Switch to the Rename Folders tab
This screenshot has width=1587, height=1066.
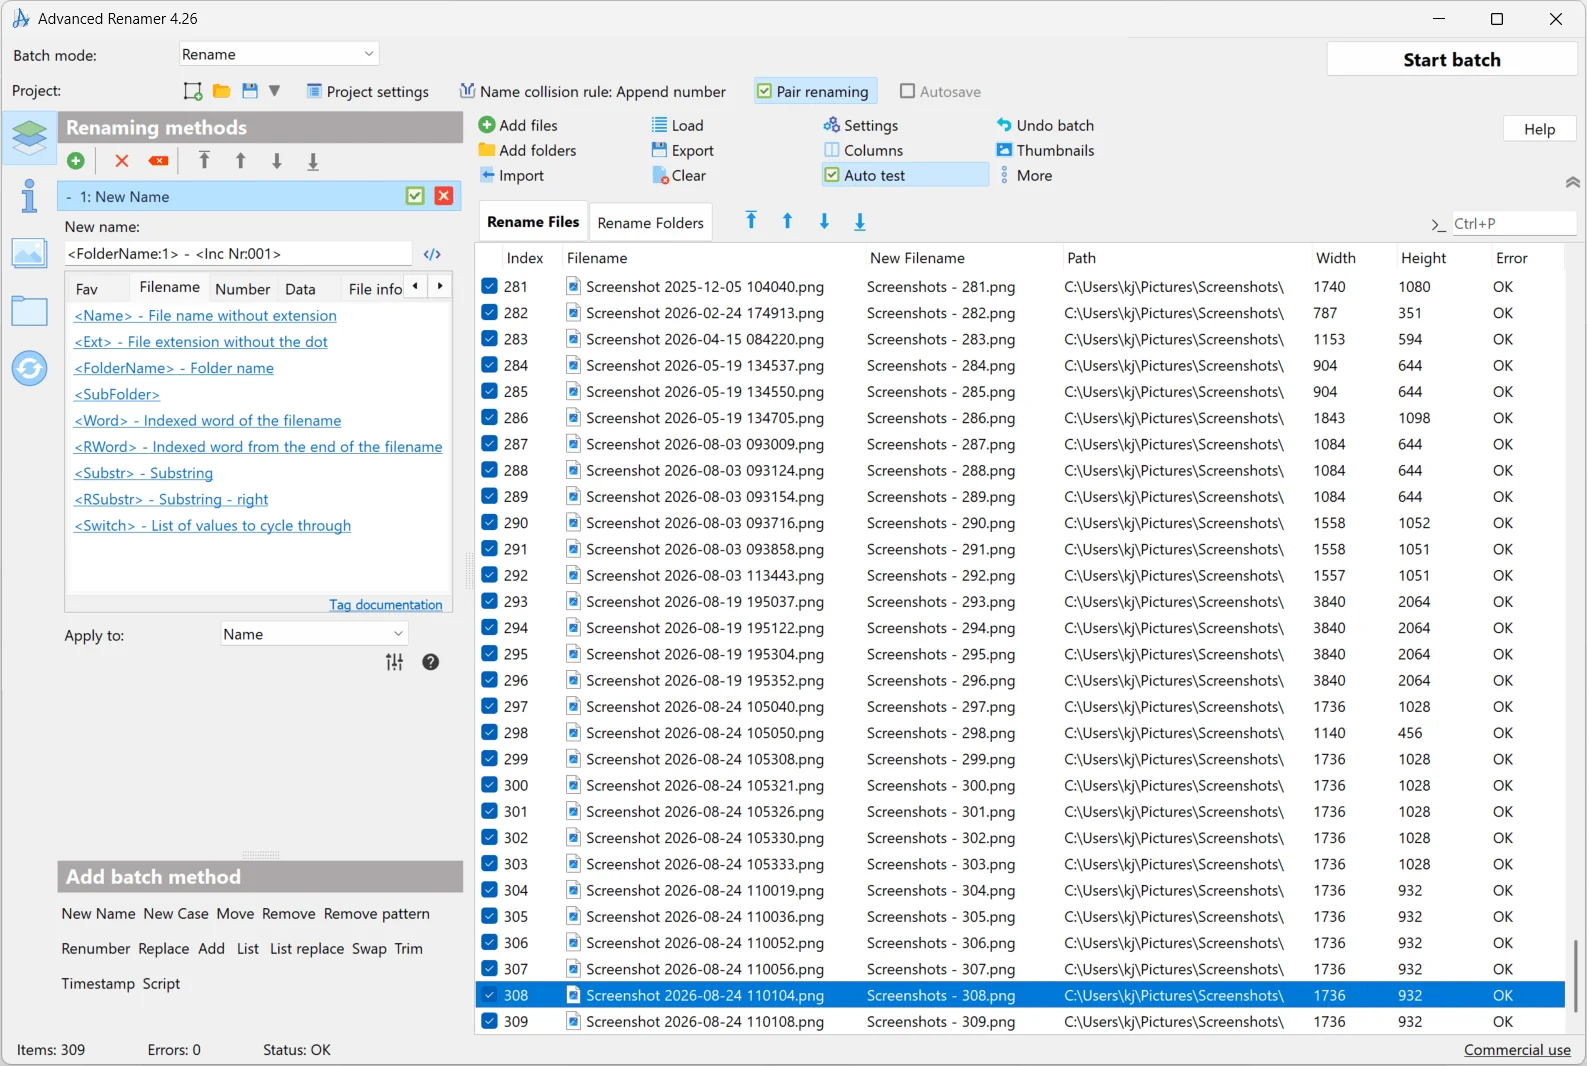651,222
